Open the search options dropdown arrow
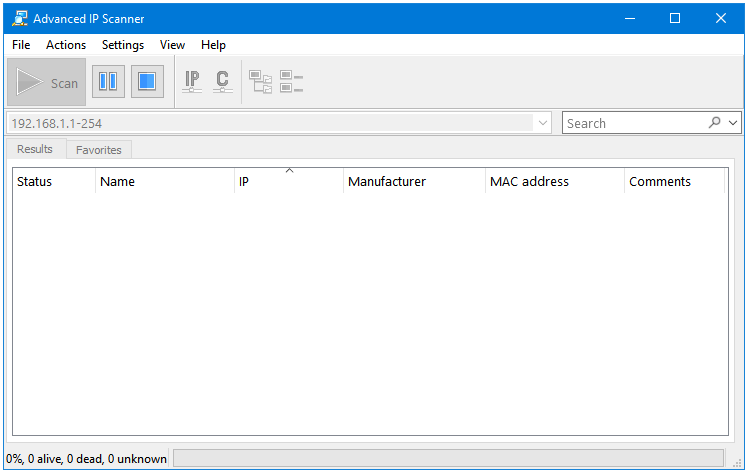Viewport: 747px width, 472px height. click(x=733, y=123)
